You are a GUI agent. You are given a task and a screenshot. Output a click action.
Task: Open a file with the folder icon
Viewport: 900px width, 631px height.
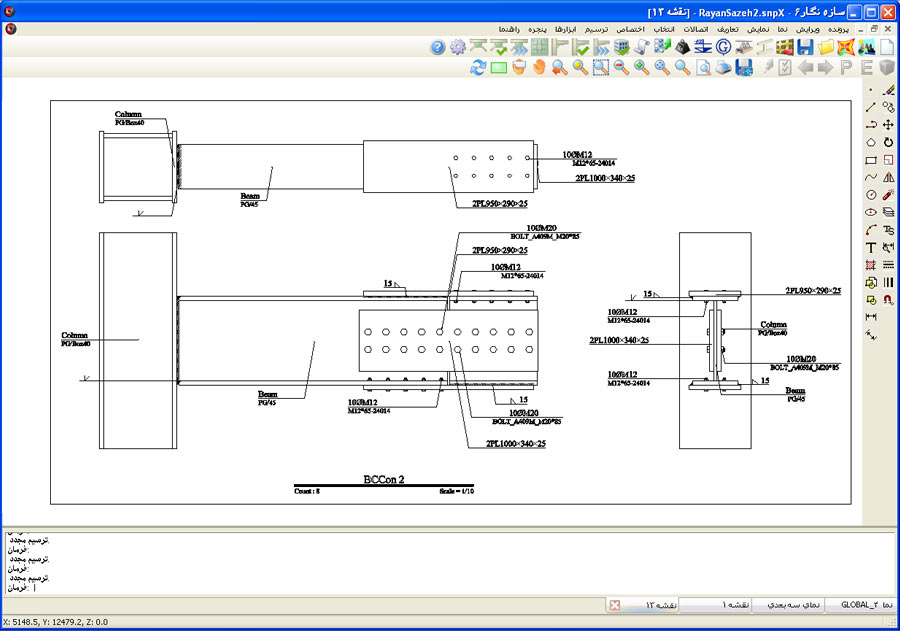[826, 47]
